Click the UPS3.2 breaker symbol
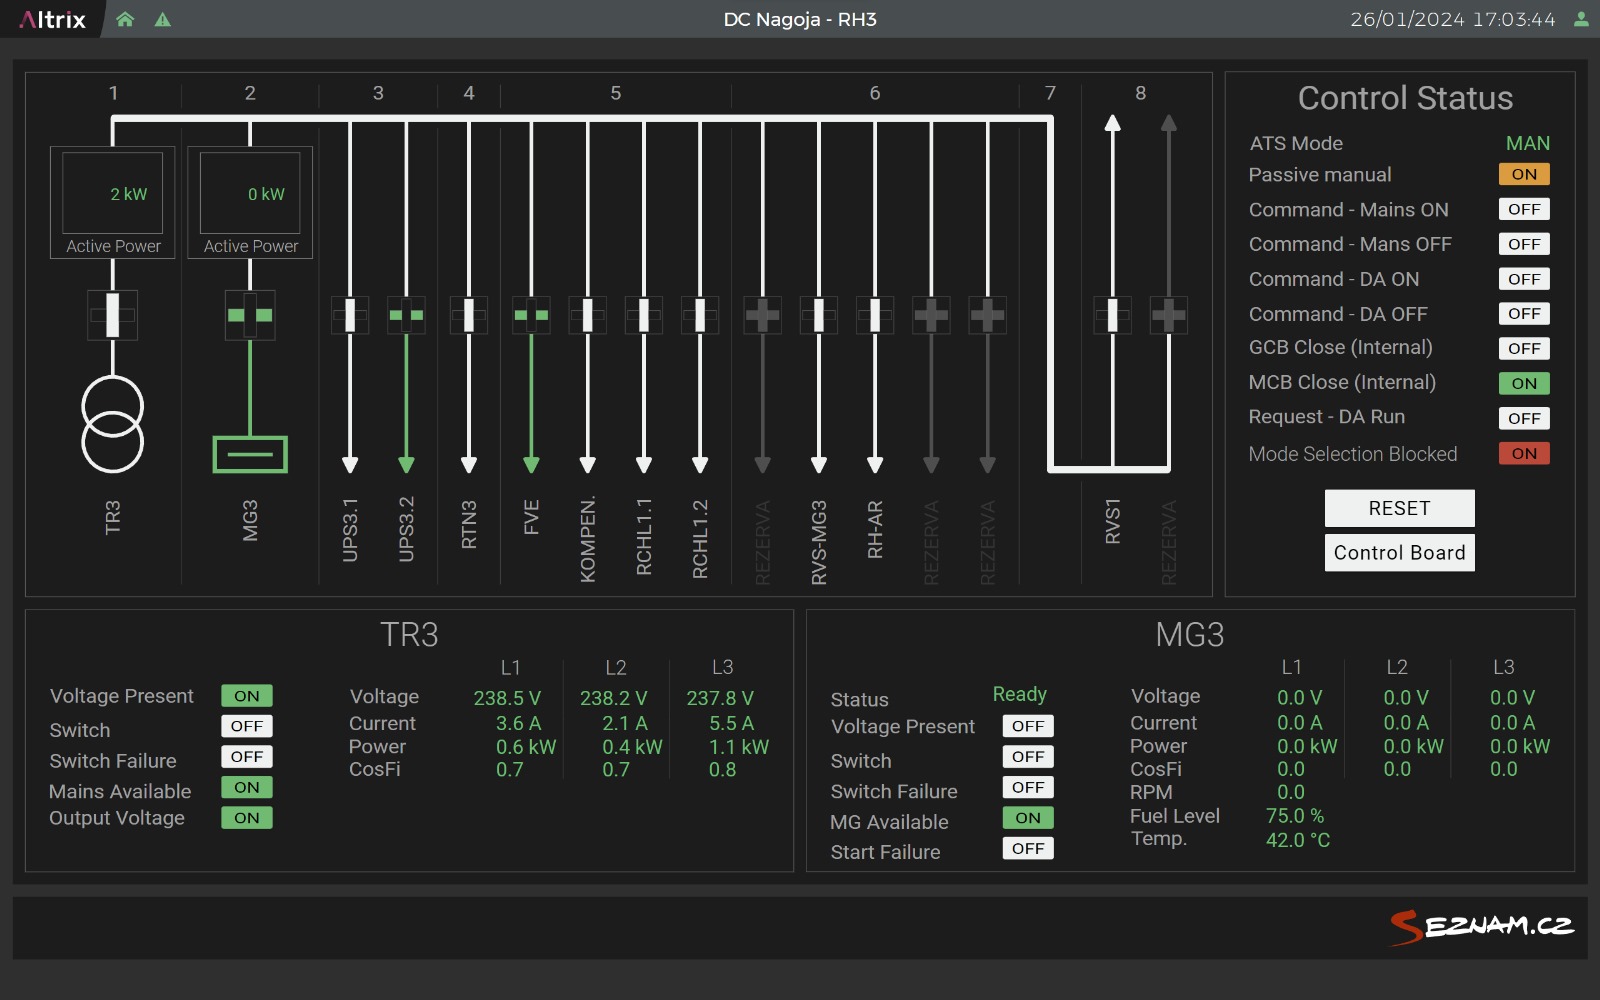1600x1000 pixels. click(406, 315)
